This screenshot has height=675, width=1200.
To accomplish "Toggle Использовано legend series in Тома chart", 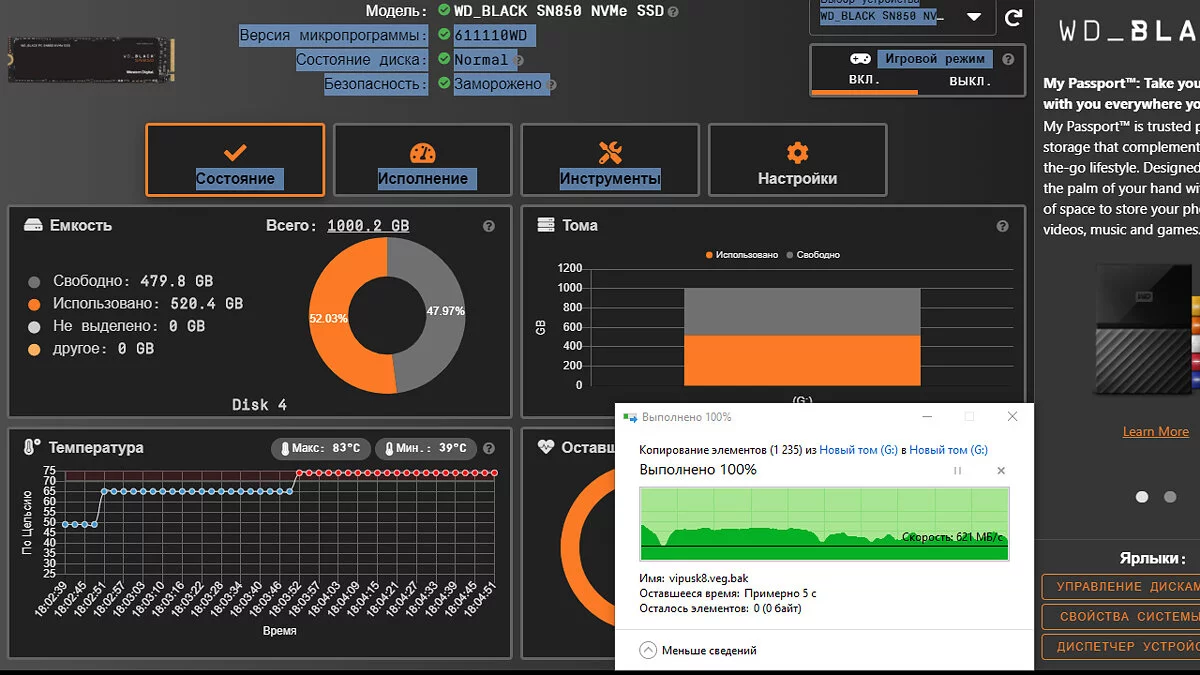I will click(x=741, y=255).
